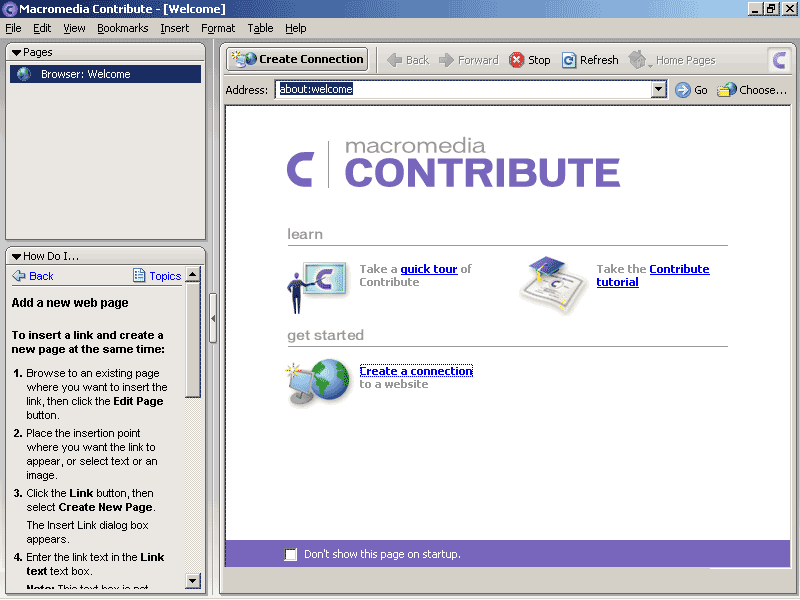Click the Go arrow icon
The image size is (800, 600).
pyautogui.click(x=683, y=90)
